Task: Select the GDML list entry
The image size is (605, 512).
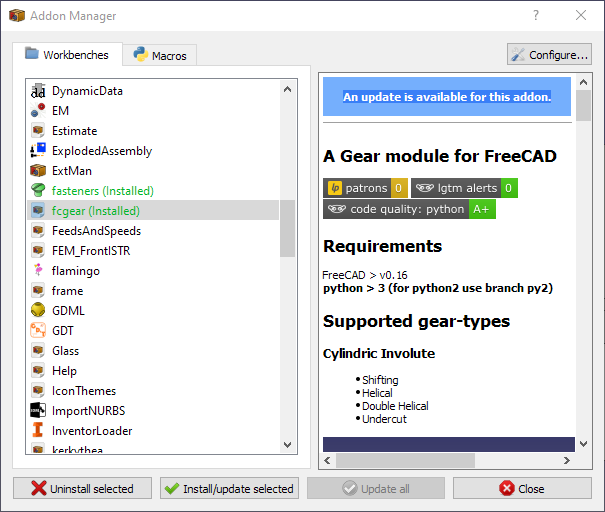Action: [153, 311]
